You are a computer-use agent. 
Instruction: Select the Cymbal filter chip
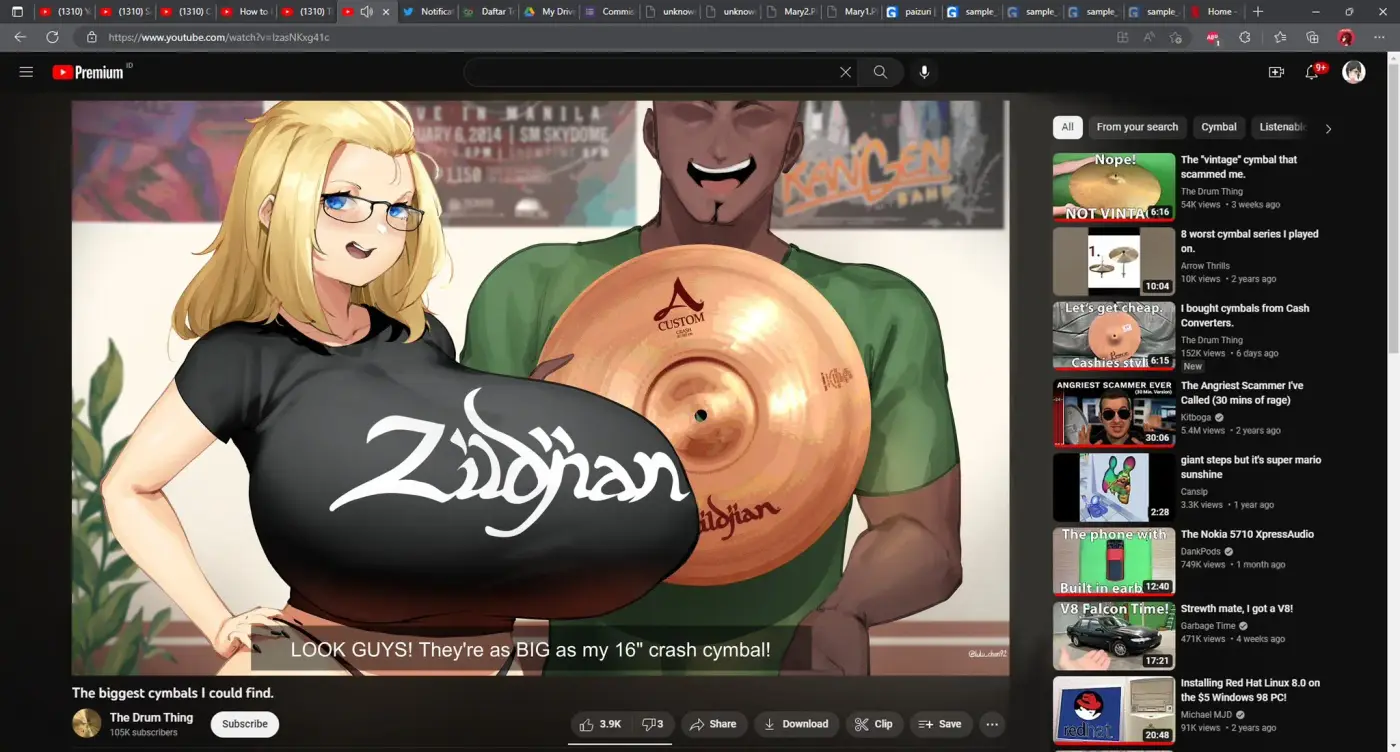pos(1219,127)
